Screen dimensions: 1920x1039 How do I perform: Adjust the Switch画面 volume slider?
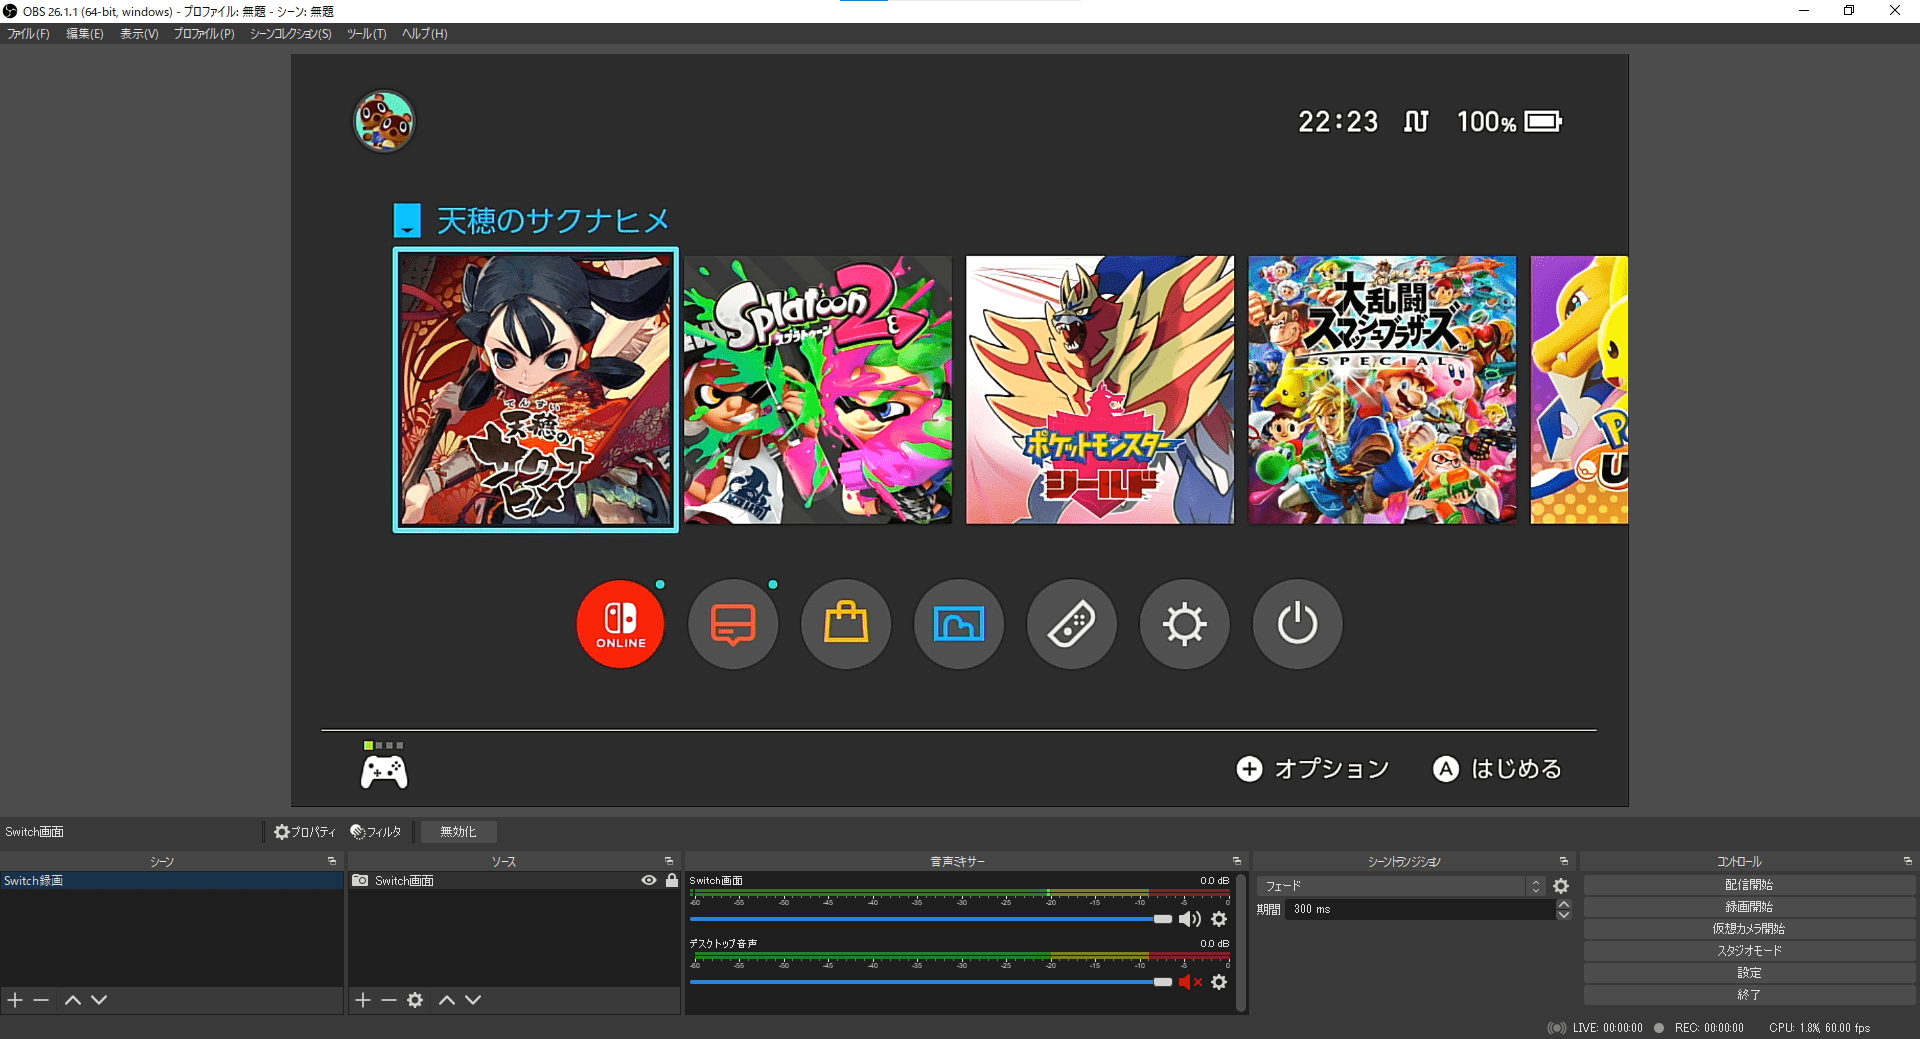coord(1163,918)
